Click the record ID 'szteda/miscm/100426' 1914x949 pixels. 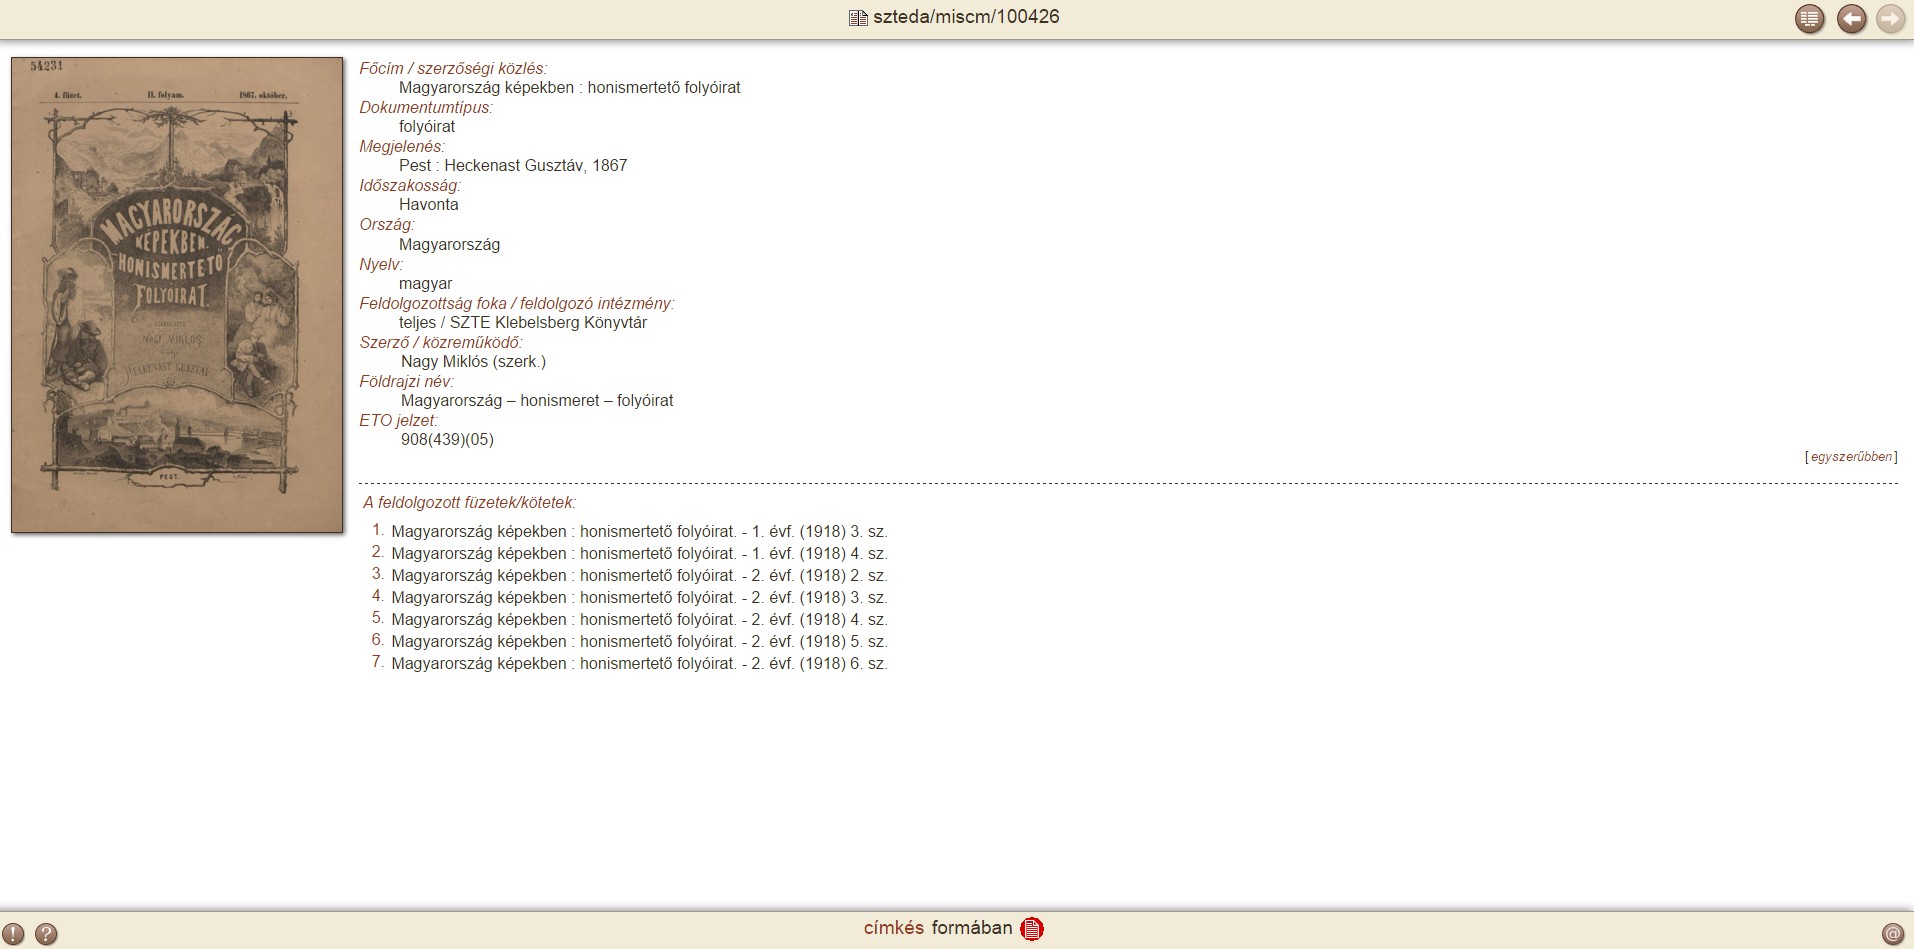[966, 17]
